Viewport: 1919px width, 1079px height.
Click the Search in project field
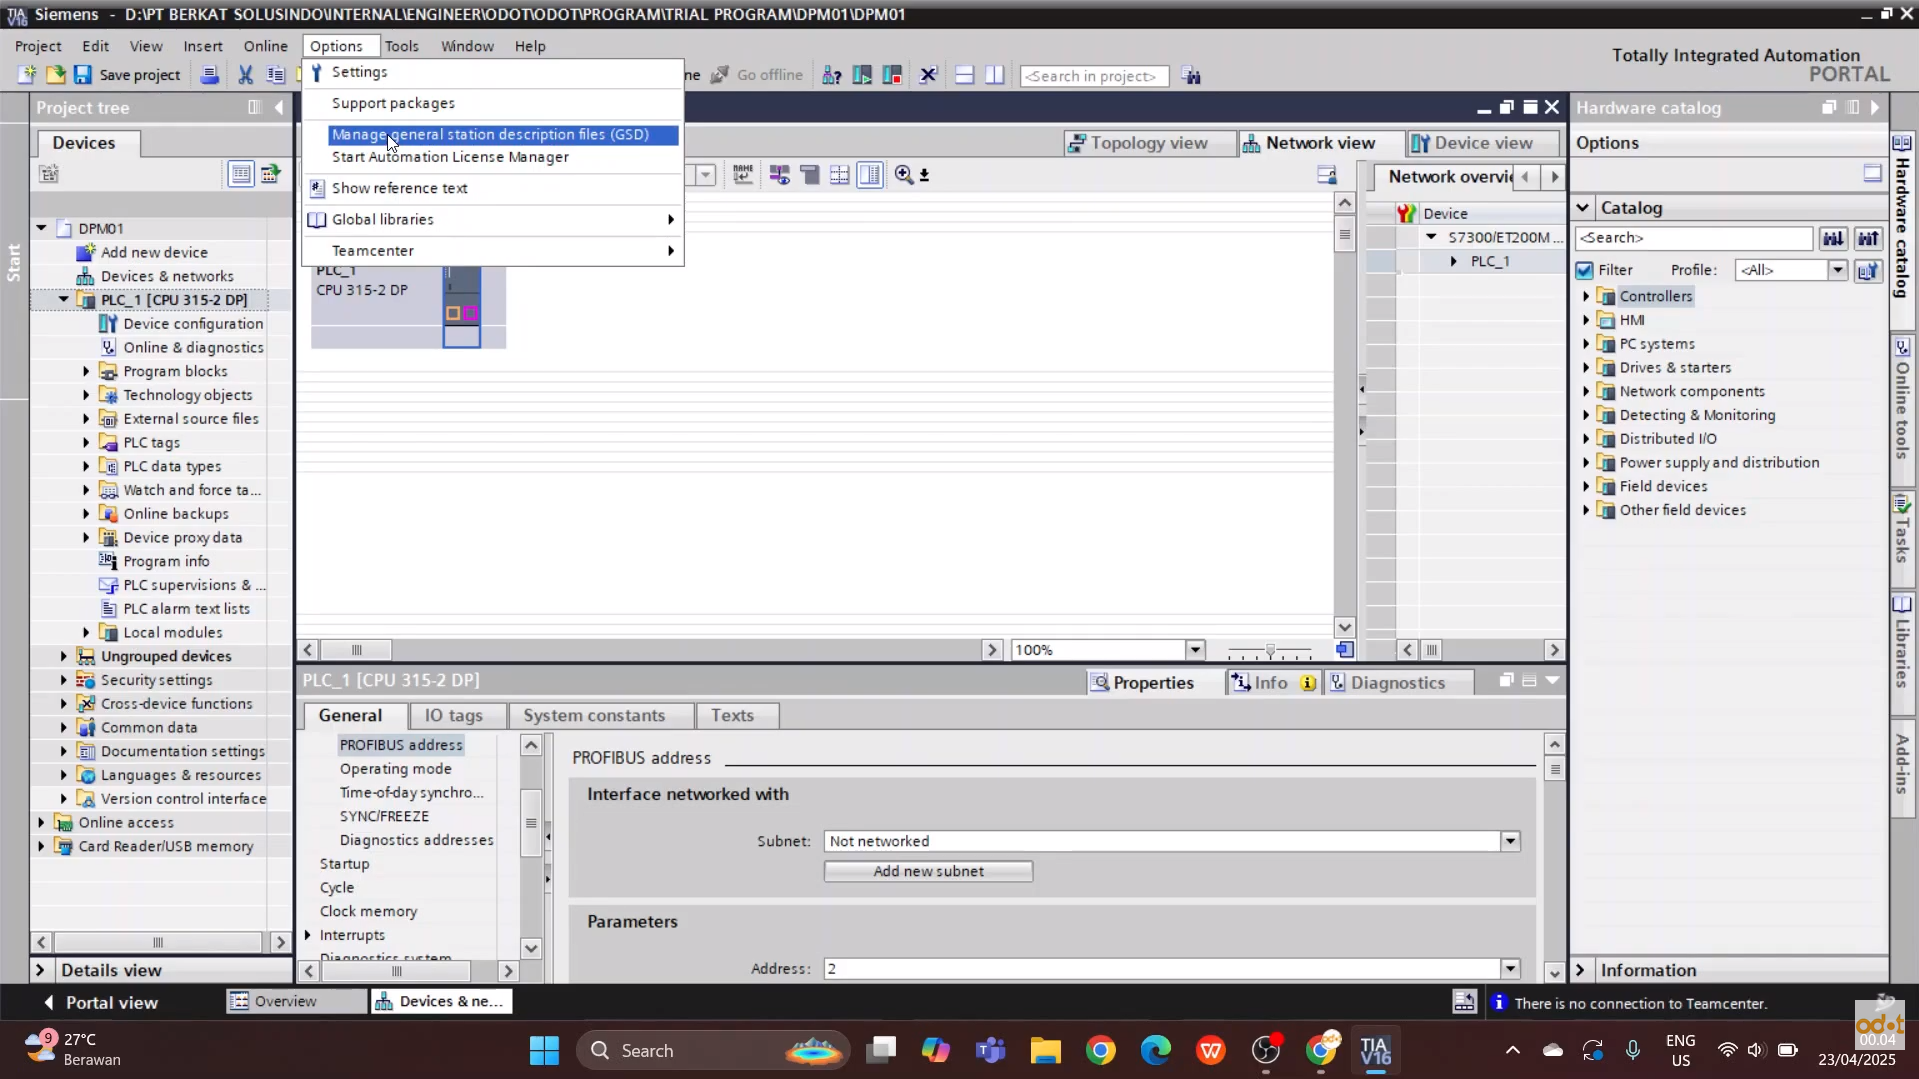point(1094,76)
